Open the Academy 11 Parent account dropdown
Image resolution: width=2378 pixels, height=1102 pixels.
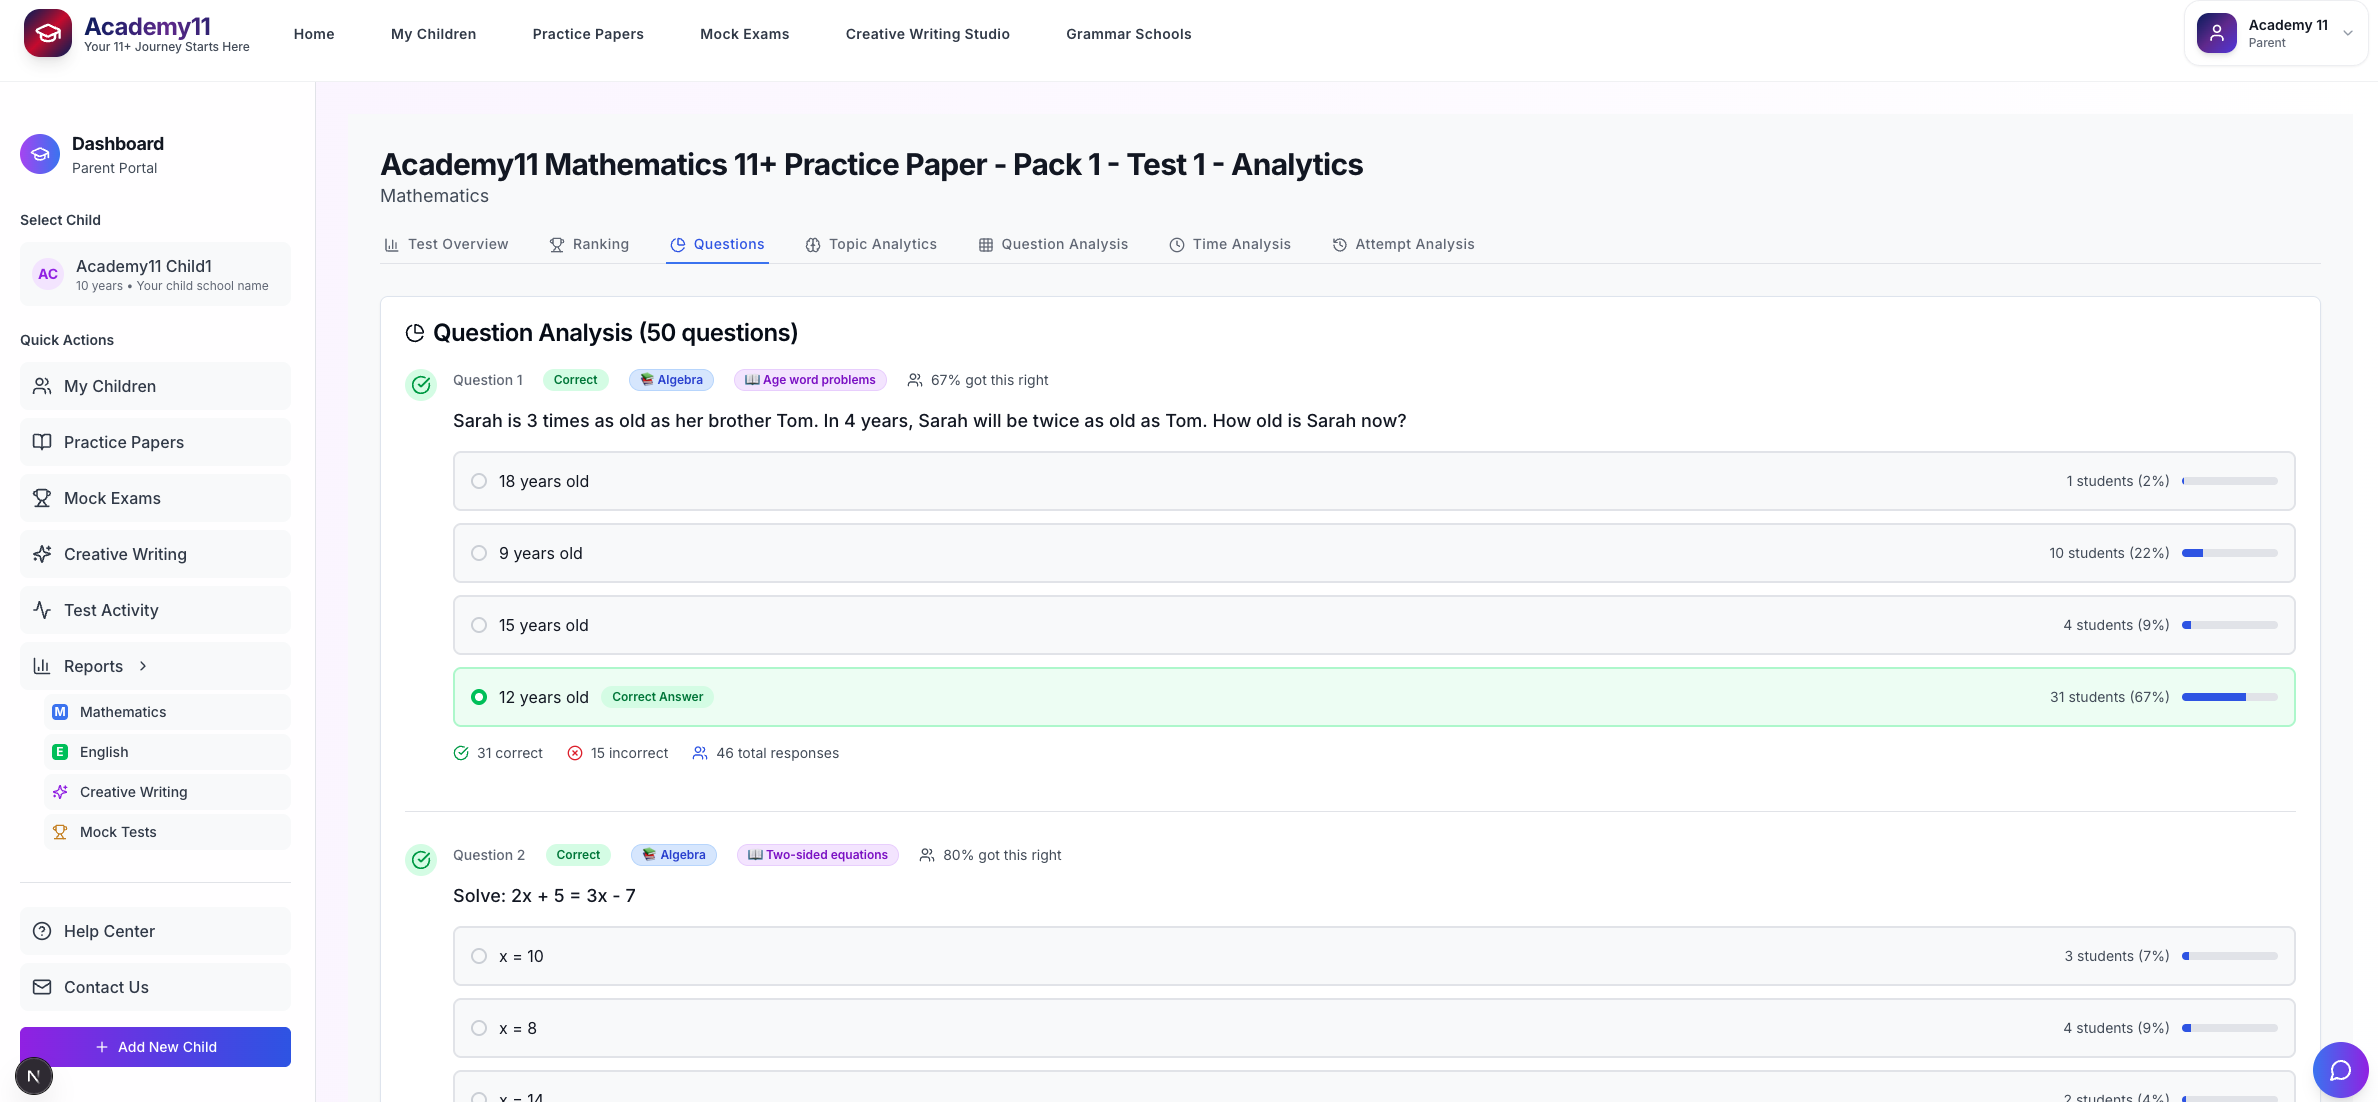pos(2275,33)
